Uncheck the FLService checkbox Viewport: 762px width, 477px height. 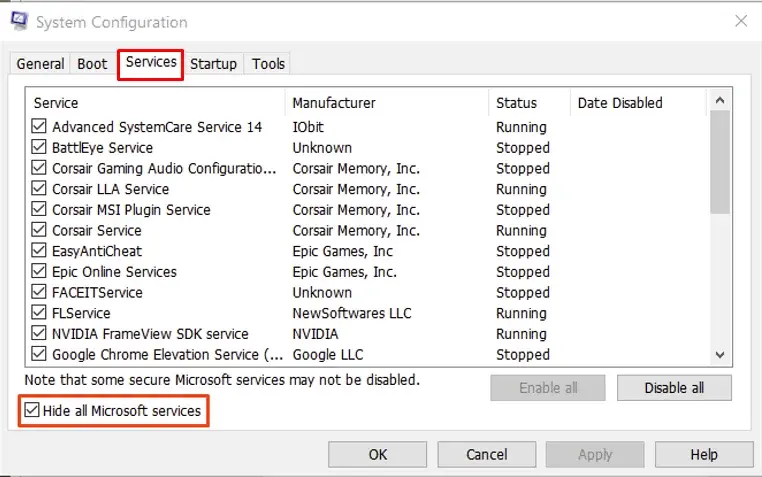click(x=39, y=312)
